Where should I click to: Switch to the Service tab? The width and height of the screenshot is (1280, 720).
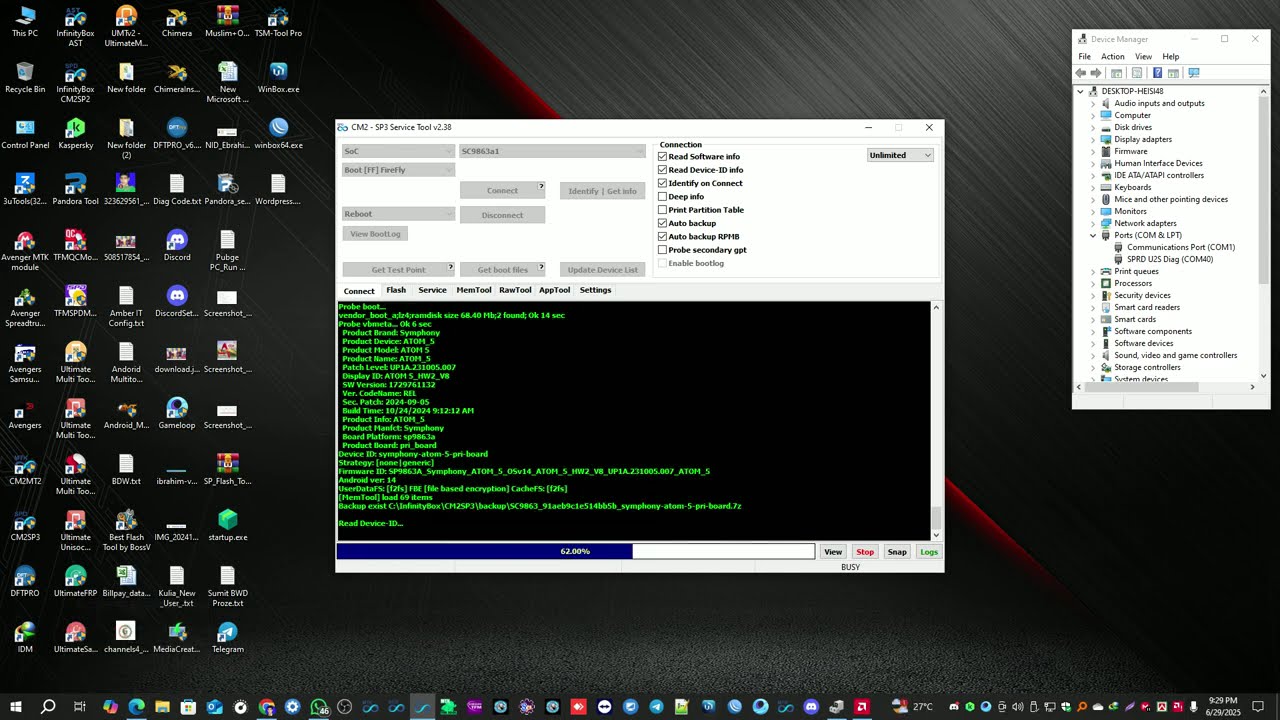432,290
